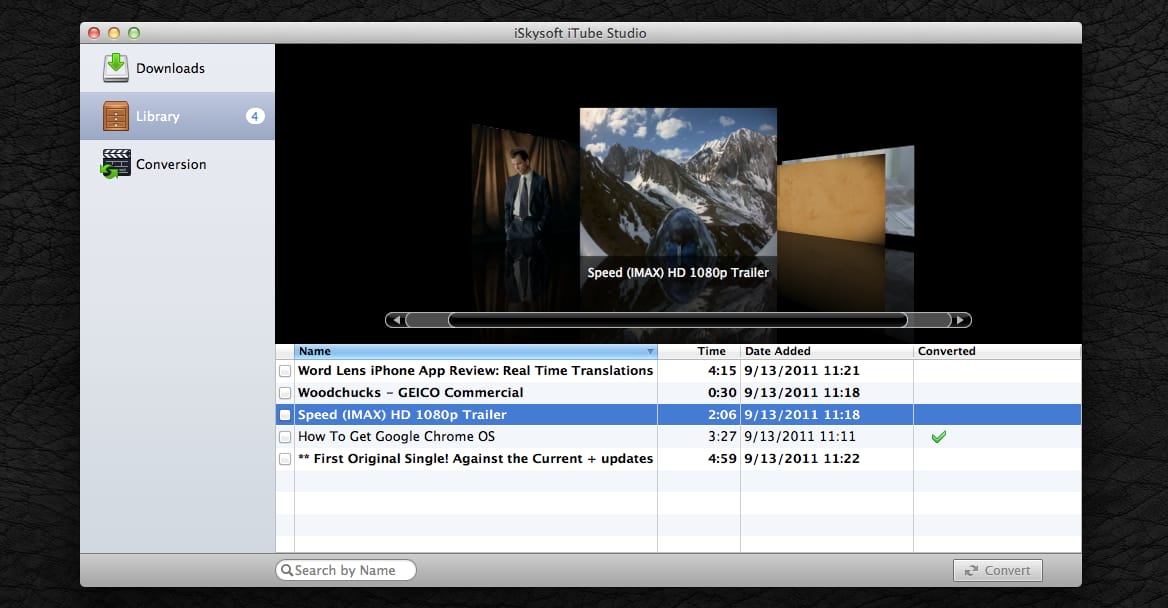This screenshot has height=608, width=1168.
Task: Select row 'Woodchucks - GEICO Commercial'
Action: point(679,393)
